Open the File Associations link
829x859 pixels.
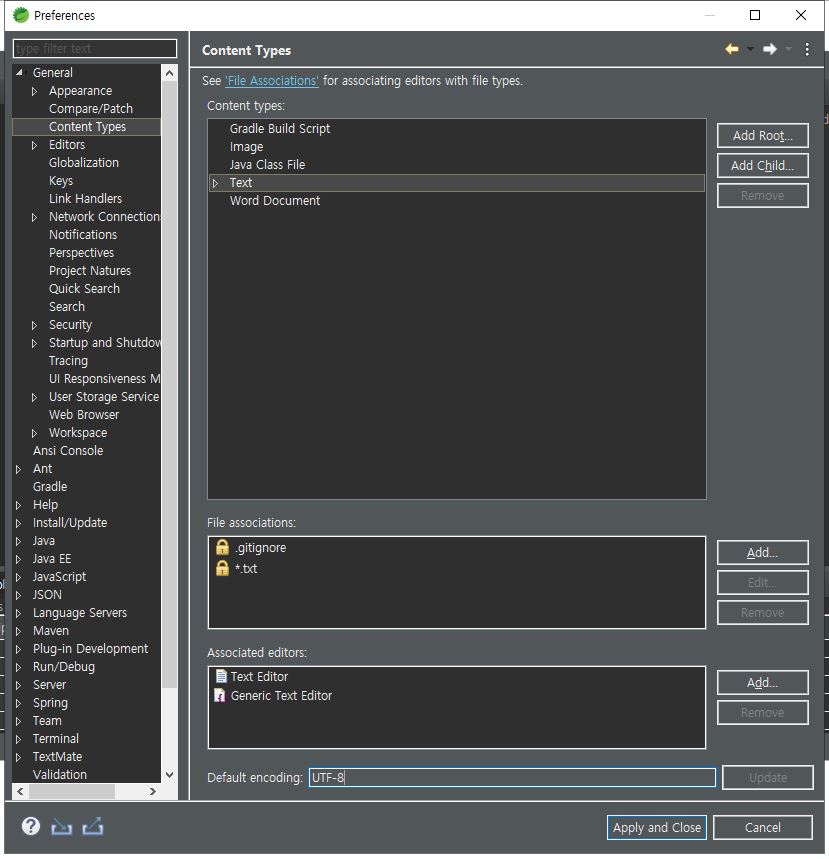coord(272,81)
